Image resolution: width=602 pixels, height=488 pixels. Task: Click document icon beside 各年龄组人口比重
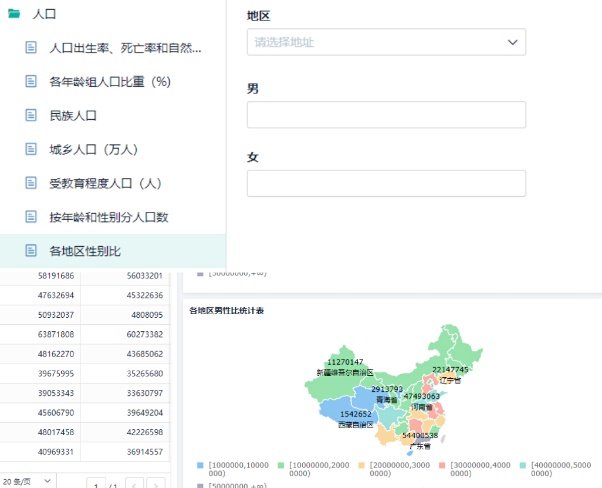click(31, 81)
